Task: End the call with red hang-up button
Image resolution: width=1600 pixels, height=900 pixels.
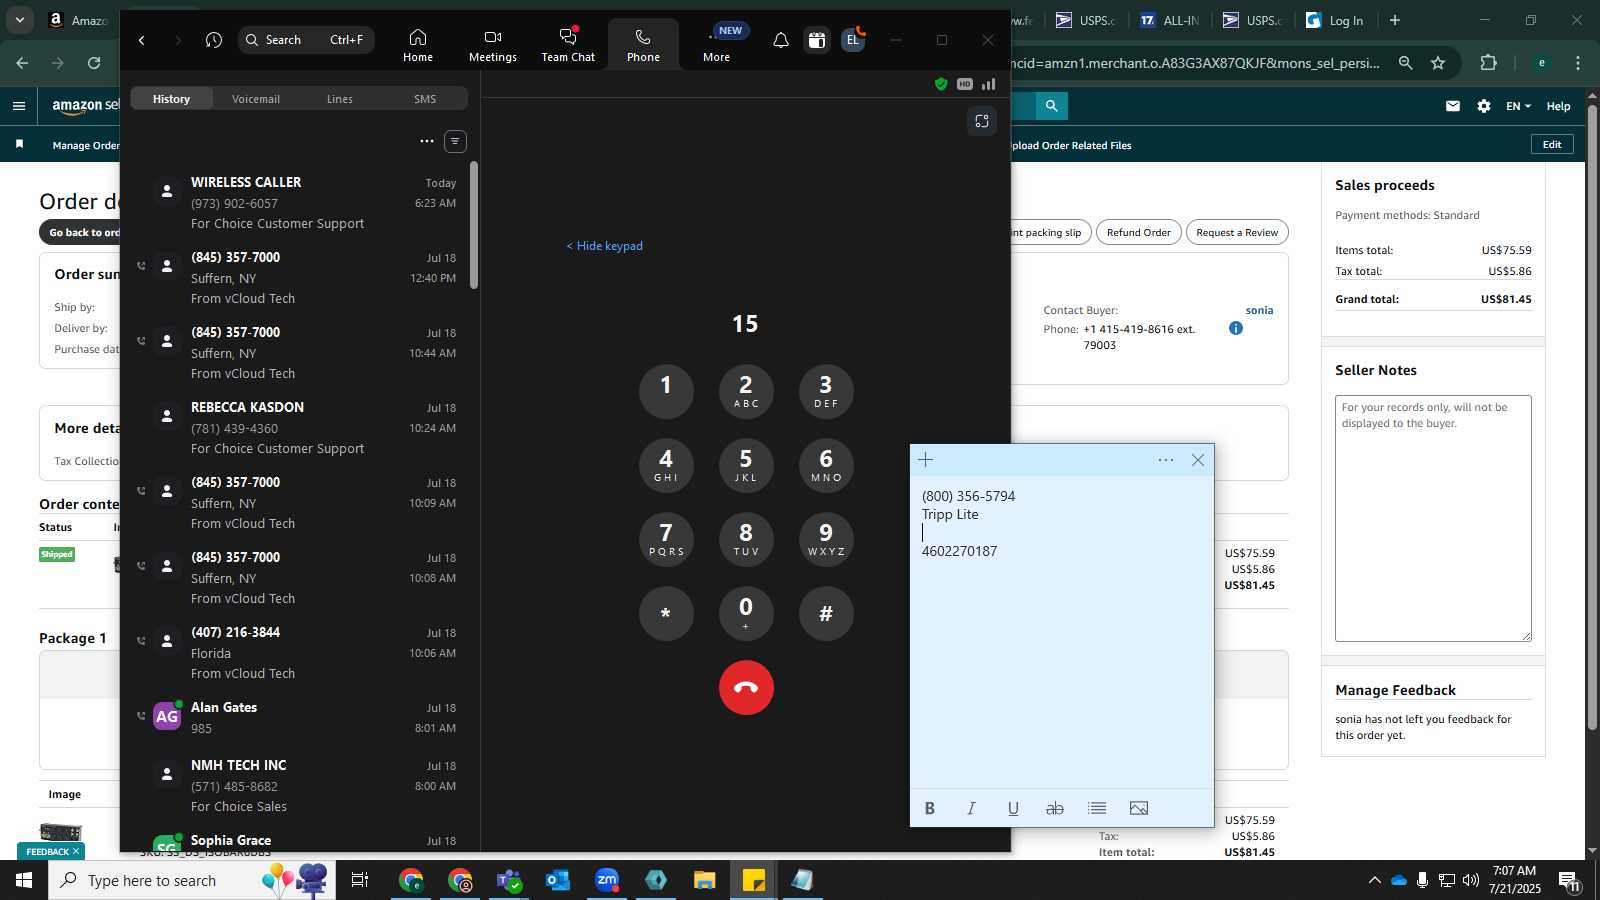Action: 746,688
